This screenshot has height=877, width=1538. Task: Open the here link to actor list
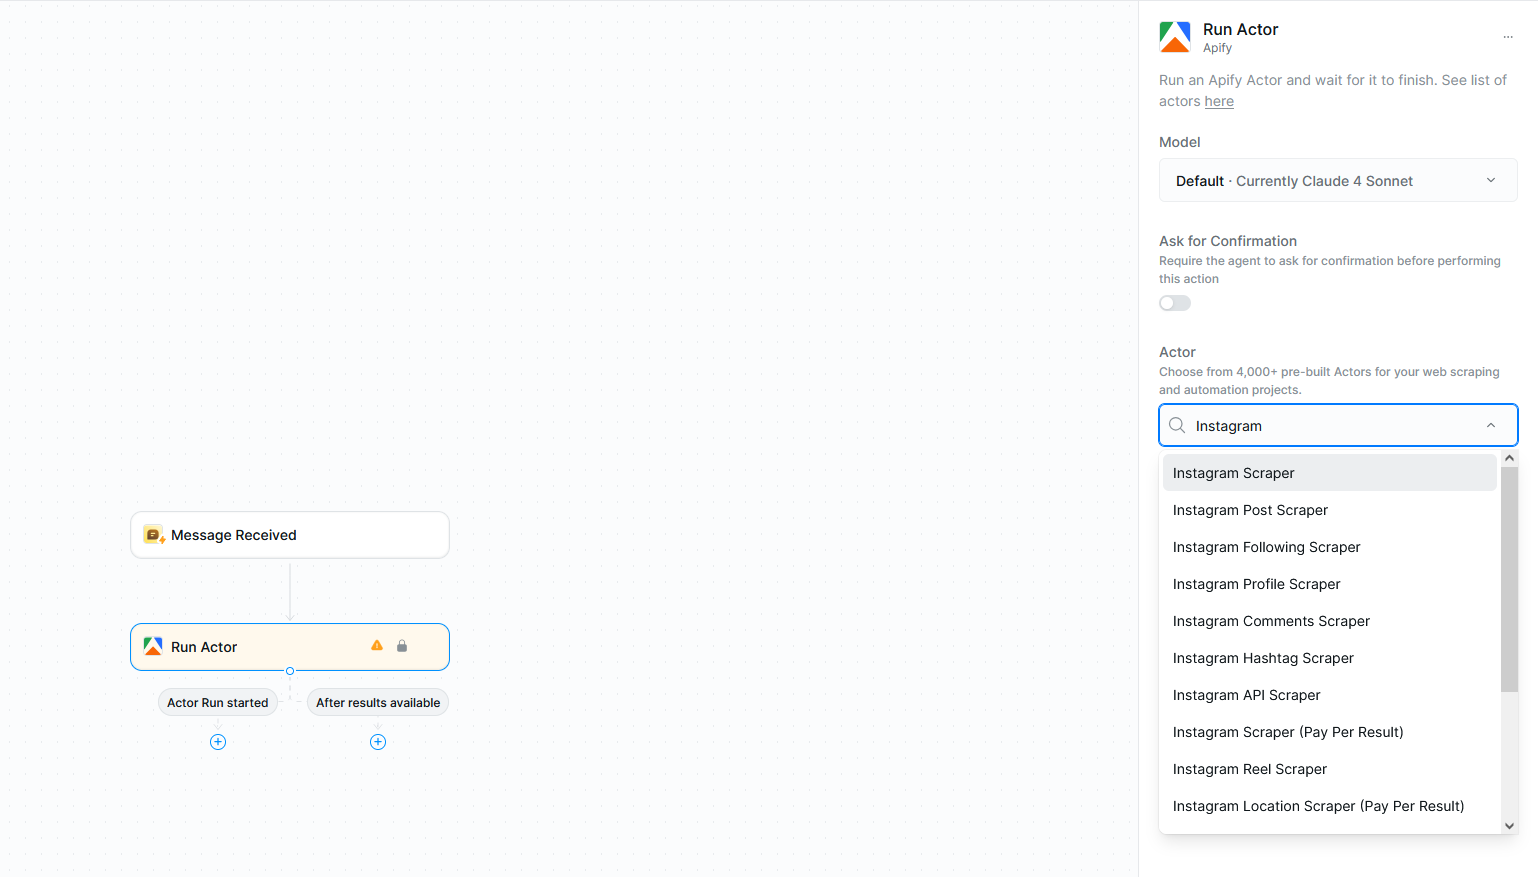click(1218, 101)
